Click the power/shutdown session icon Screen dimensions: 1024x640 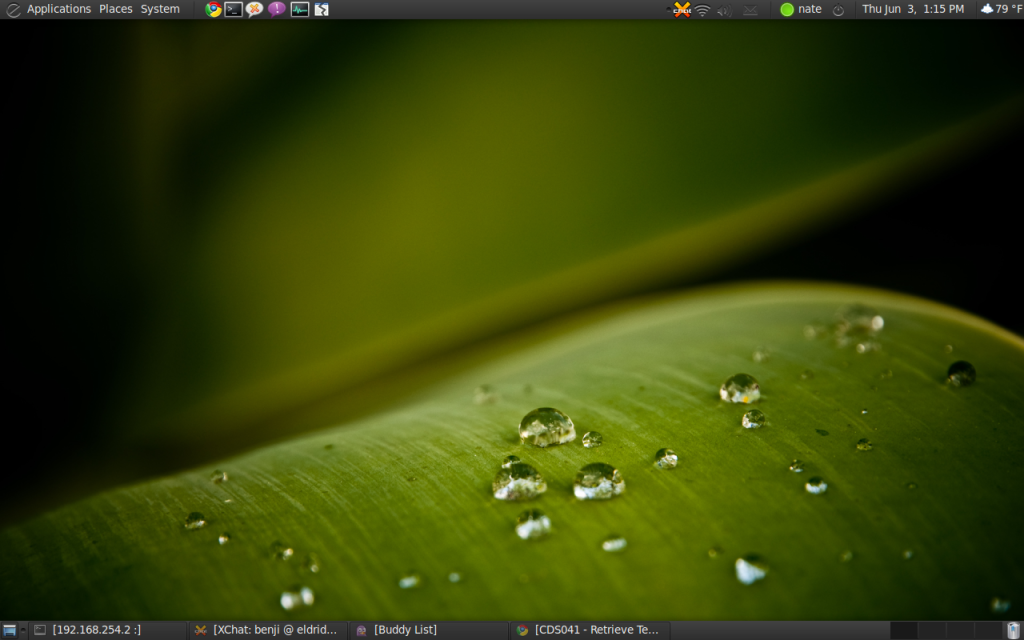tap(838, 10)
